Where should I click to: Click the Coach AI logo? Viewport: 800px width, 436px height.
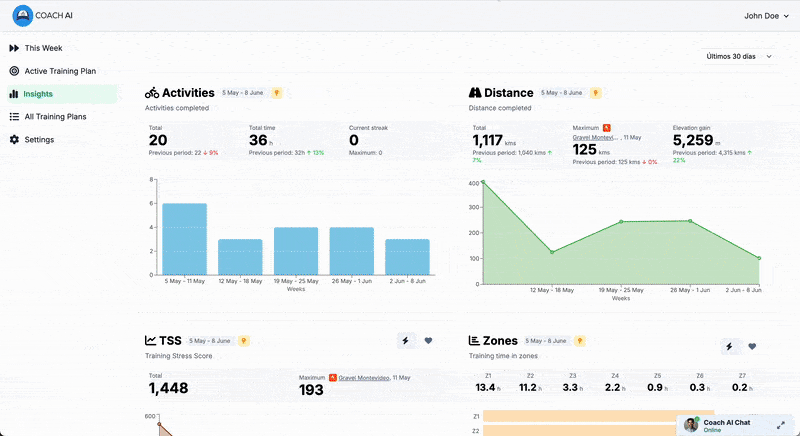click(23, 16)
